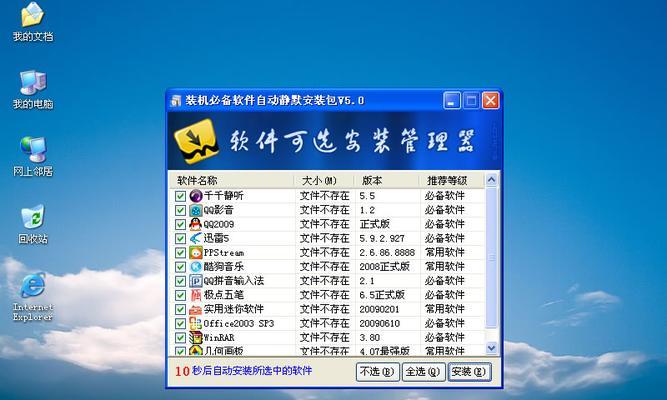Uncheck the PPStream checkbox
Screen dimensions: 667x400
180,253
